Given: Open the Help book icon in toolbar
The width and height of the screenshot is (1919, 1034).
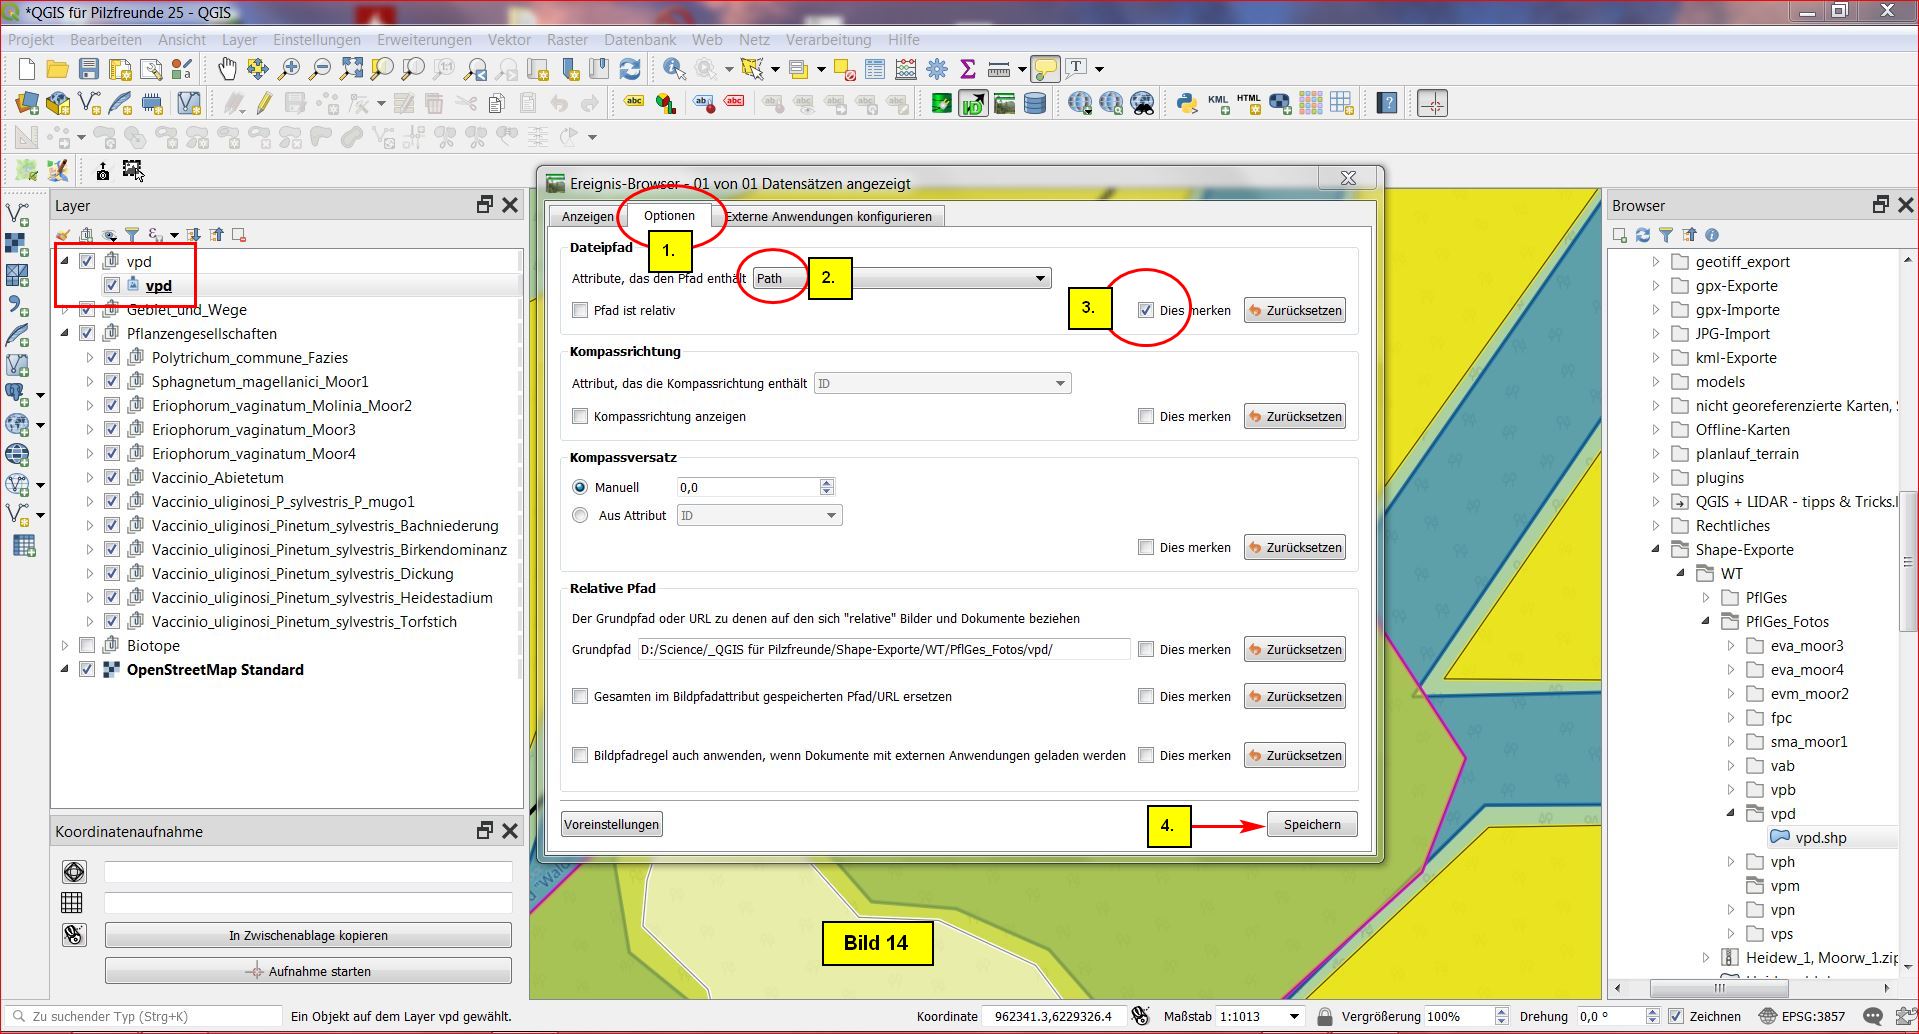Looking at the screenshot, I should [1386, 103].
